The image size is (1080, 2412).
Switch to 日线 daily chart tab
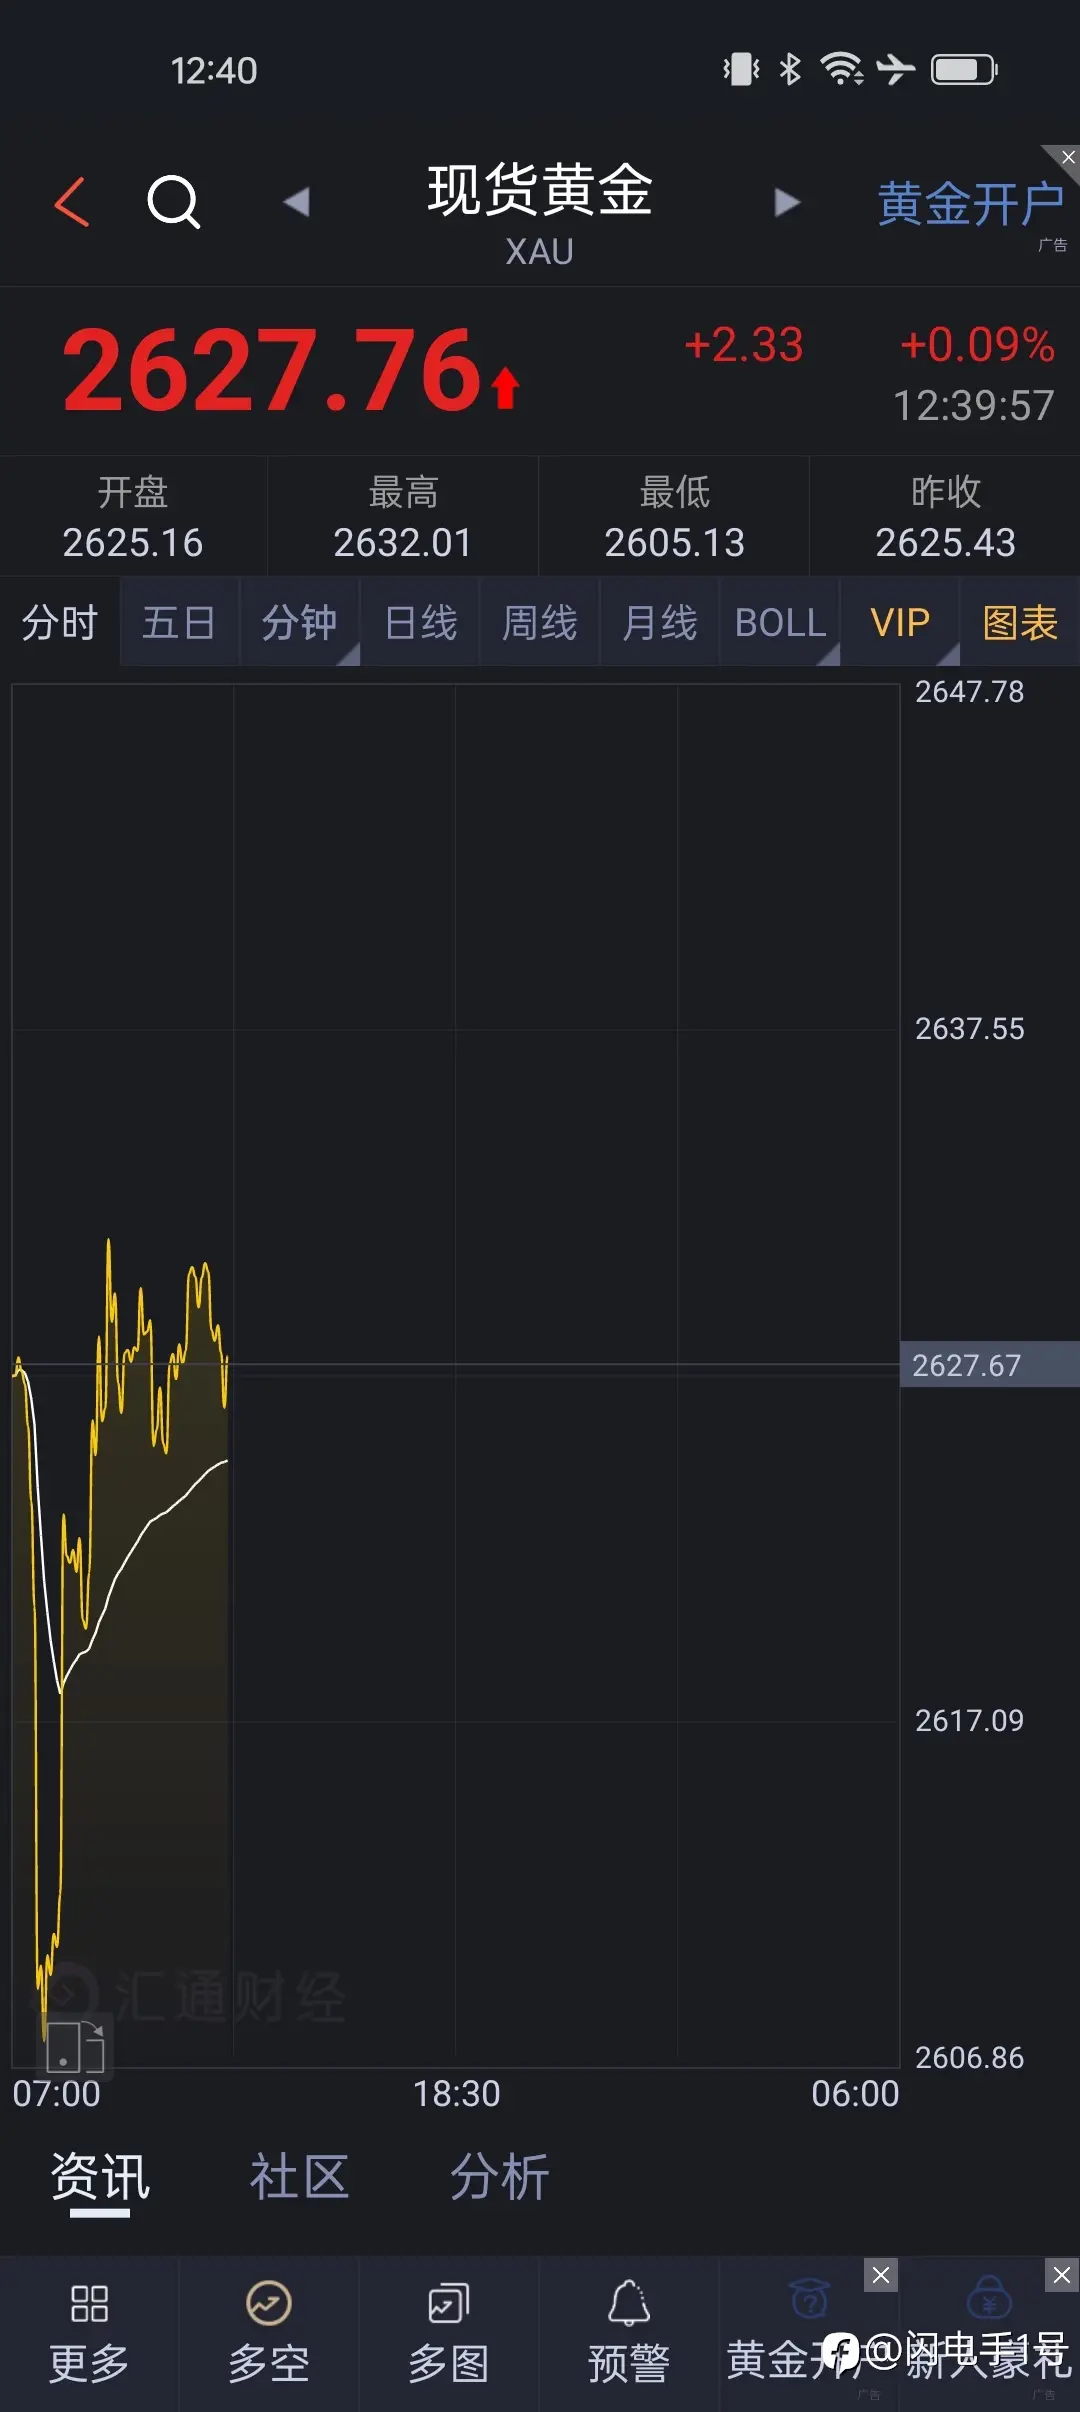click(x=420, y=623)
